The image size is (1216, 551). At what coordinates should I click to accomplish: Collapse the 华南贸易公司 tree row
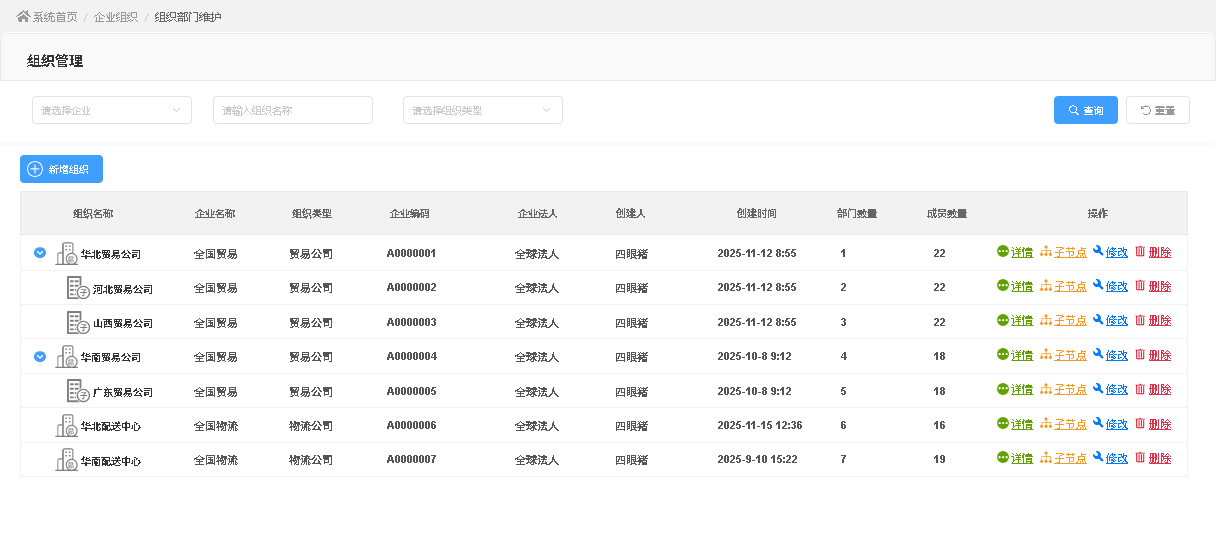tap(40, 356)
